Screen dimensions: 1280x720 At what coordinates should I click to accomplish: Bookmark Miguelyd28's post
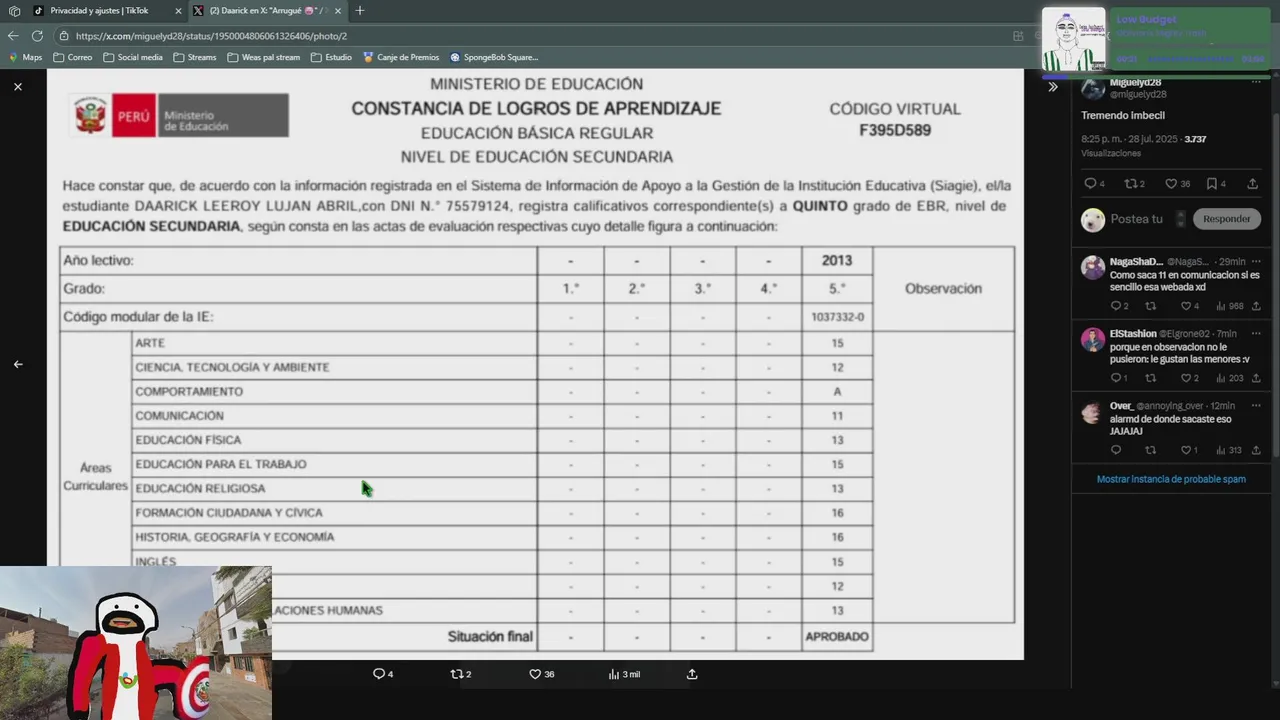1212,184
